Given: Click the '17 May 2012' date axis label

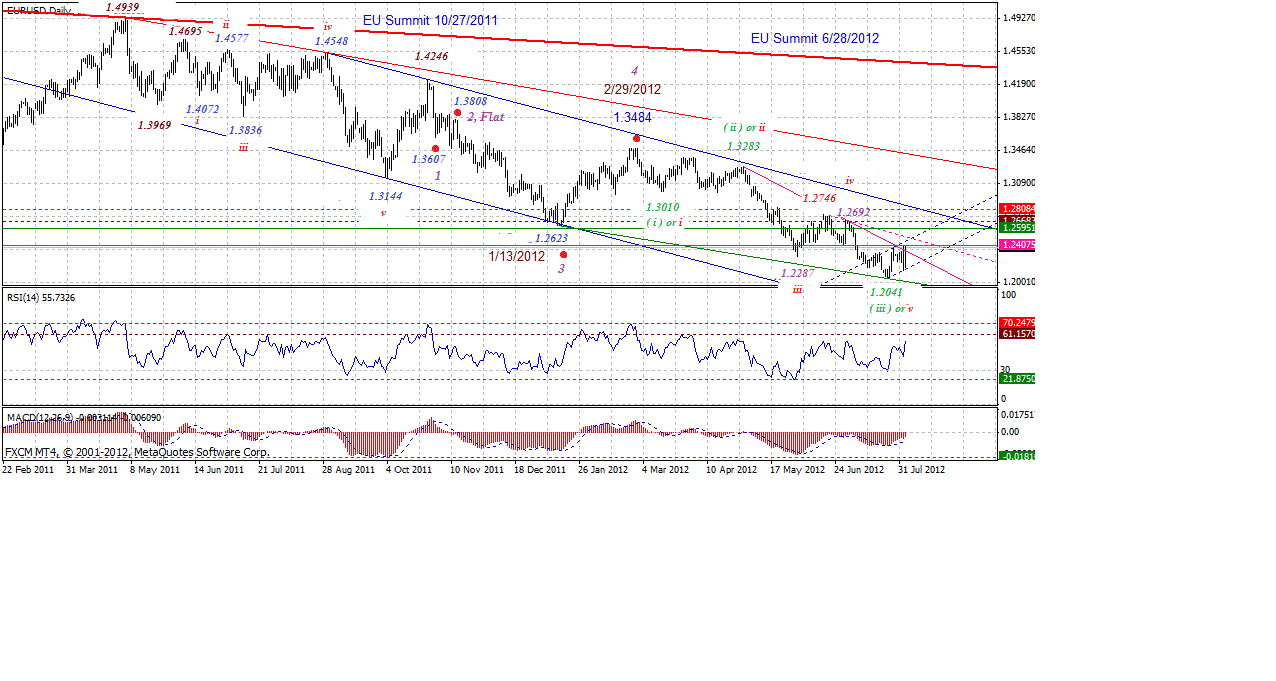Looking at the screenshot, I should coord(797,468).
